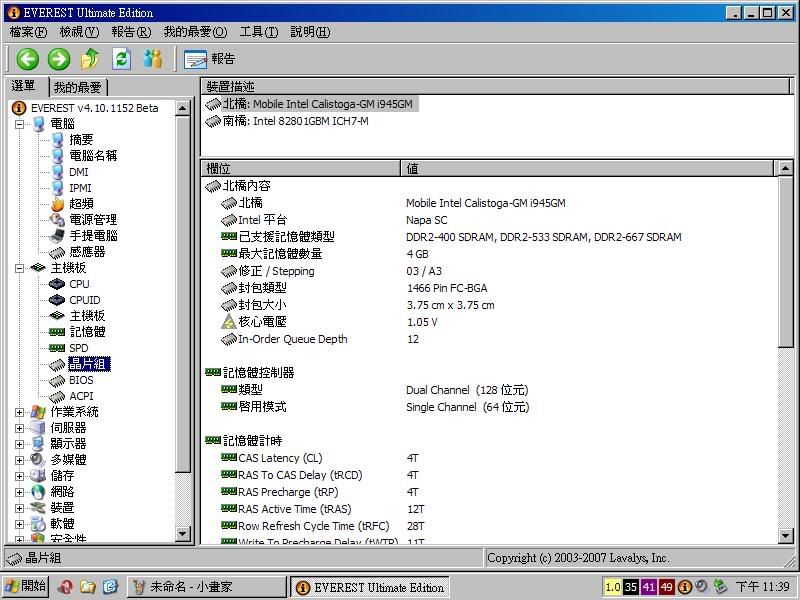800x600 pixels.
Task: Switch to the 選單 tab
Action: coord(24,86)
